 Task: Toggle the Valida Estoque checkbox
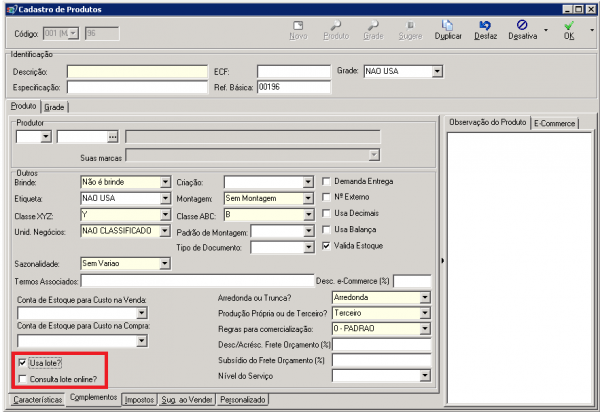click(326, 246)
